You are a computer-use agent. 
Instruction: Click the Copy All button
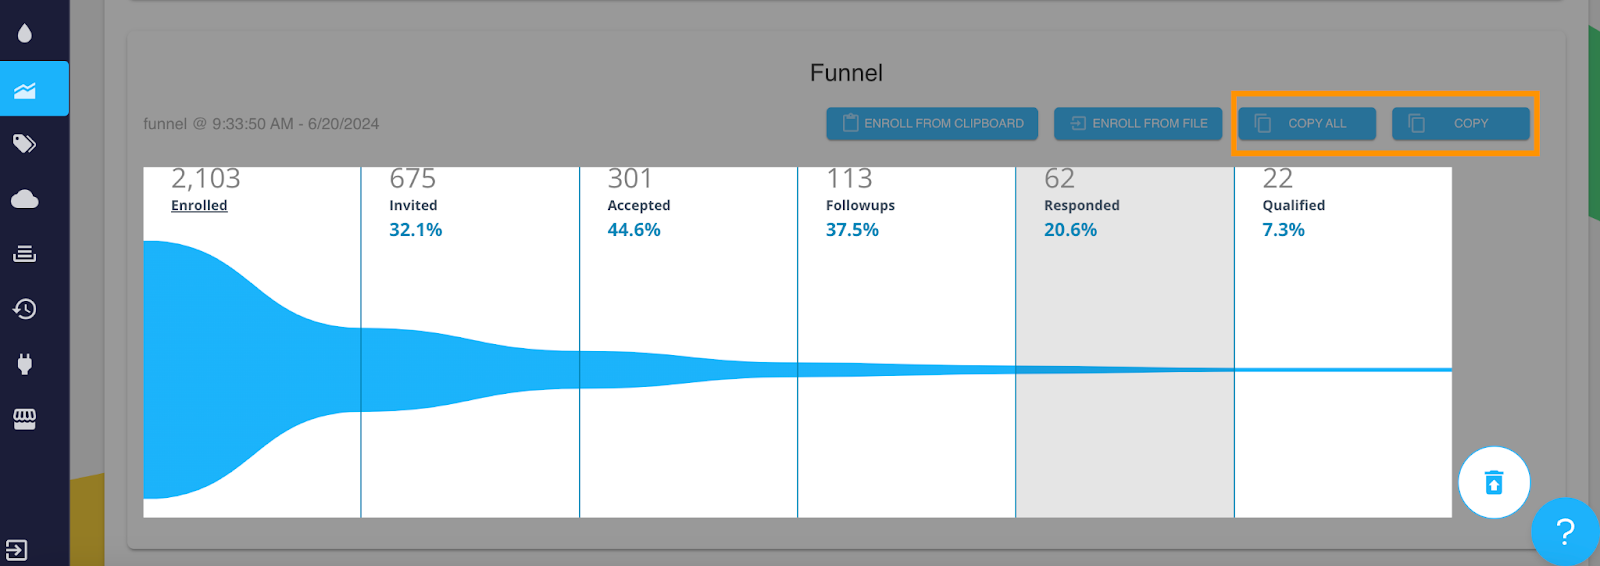coord(1307,123)
